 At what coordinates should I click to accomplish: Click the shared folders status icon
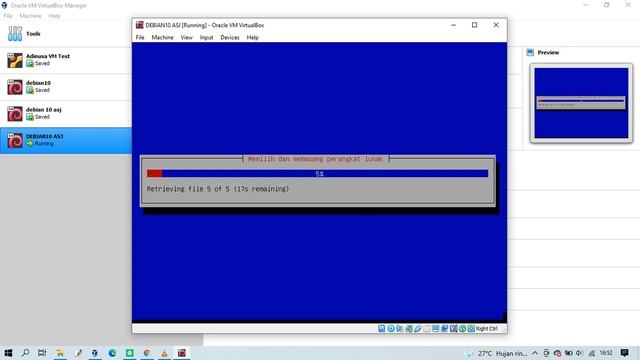pyautogui.click(x=427, y=329)
